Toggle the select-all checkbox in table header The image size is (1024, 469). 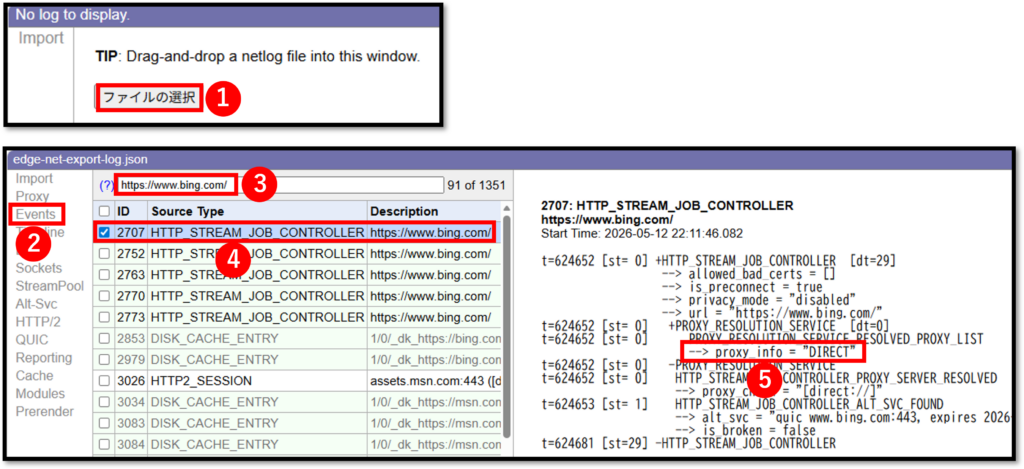click(104, 212)
